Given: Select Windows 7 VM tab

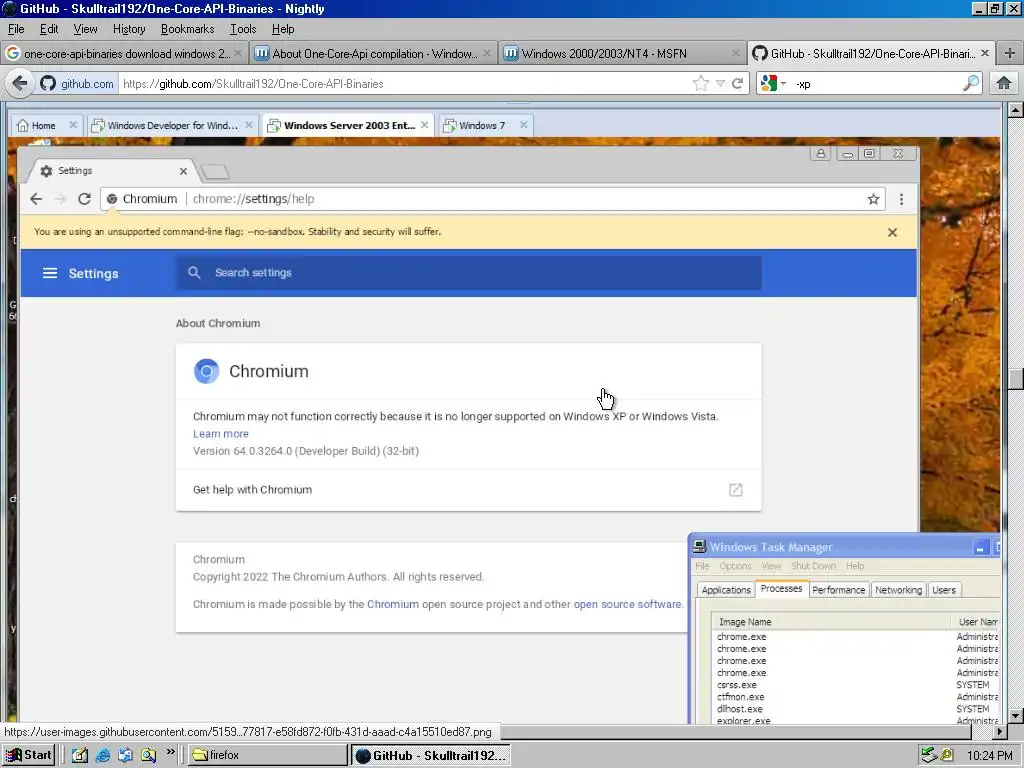Looking at the screenshot, I should 485,125.
